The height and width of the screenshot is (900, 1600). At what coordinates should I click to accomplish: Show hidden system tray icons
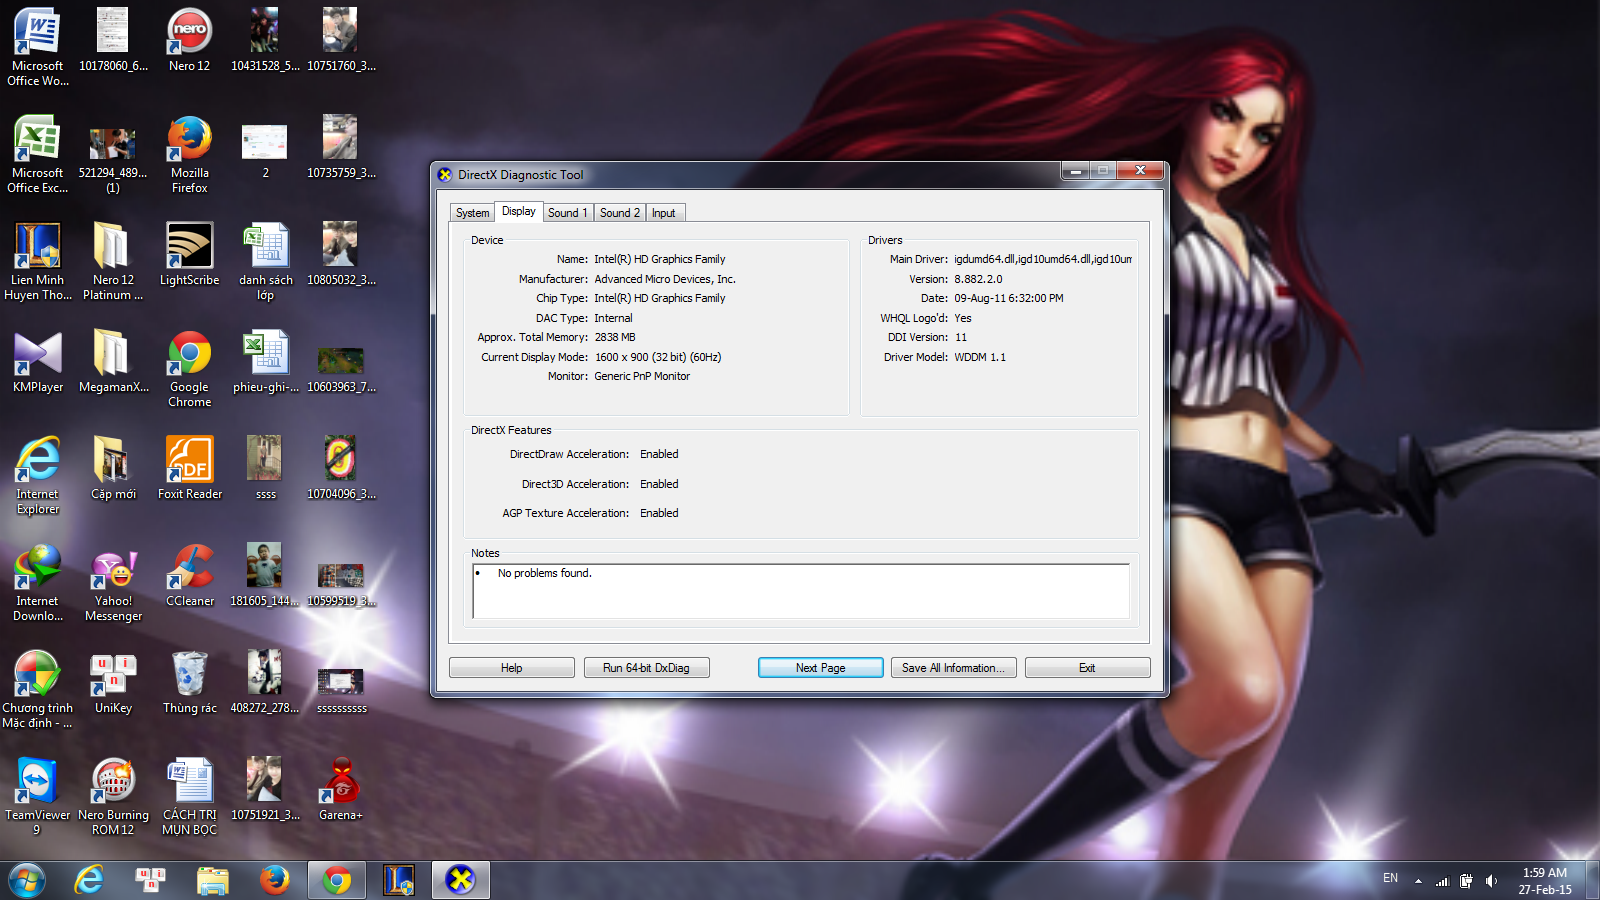pos(1418,881)
